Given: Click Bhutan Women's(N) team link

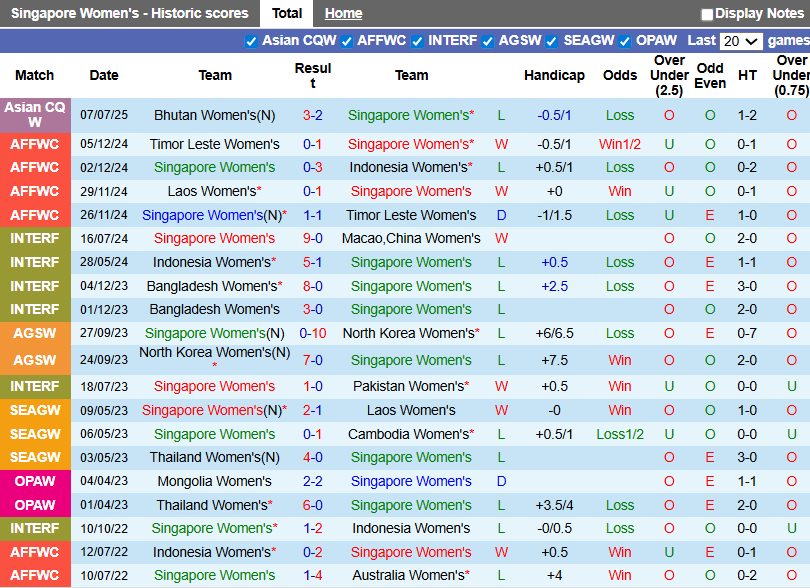Looking at the screenshot, I should tap(214, 115).
